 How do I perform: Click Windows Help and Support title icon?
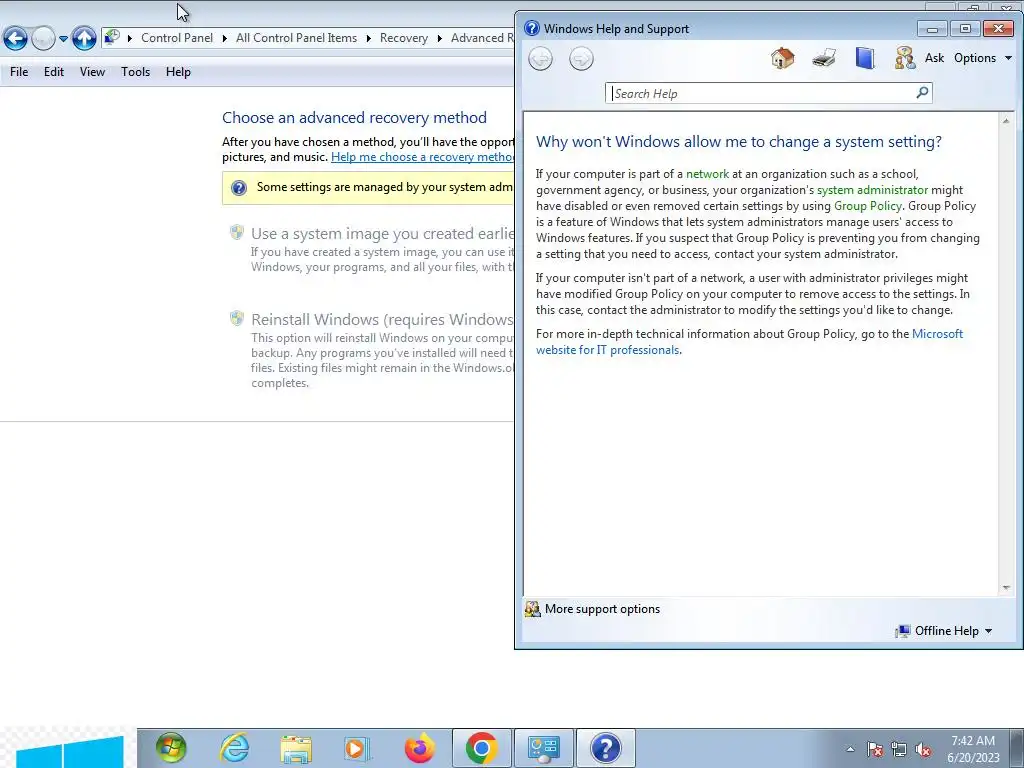pos(532,28)
